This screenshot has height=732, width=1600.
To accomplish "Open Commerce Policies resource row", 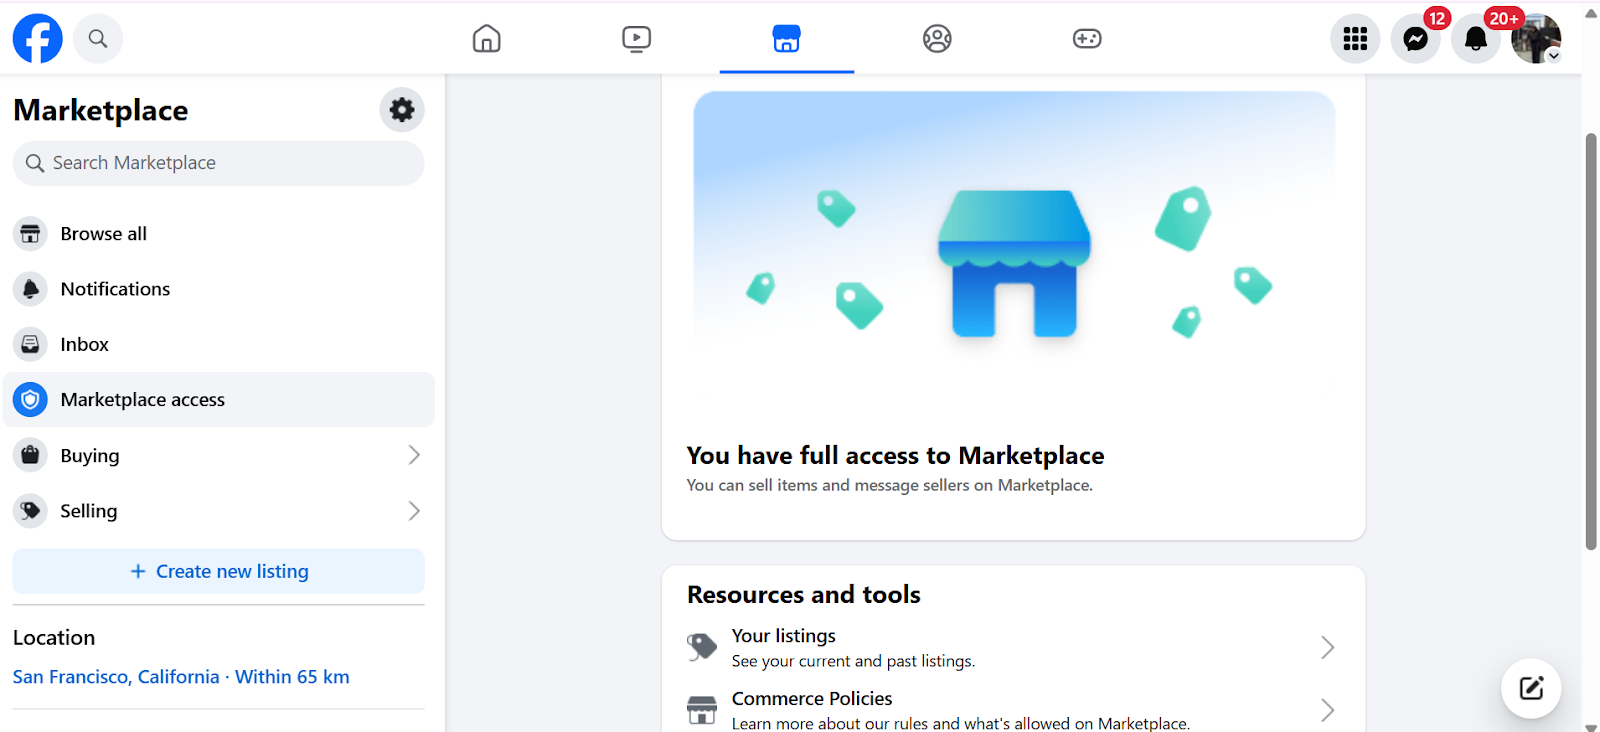I will (1013, 710).
